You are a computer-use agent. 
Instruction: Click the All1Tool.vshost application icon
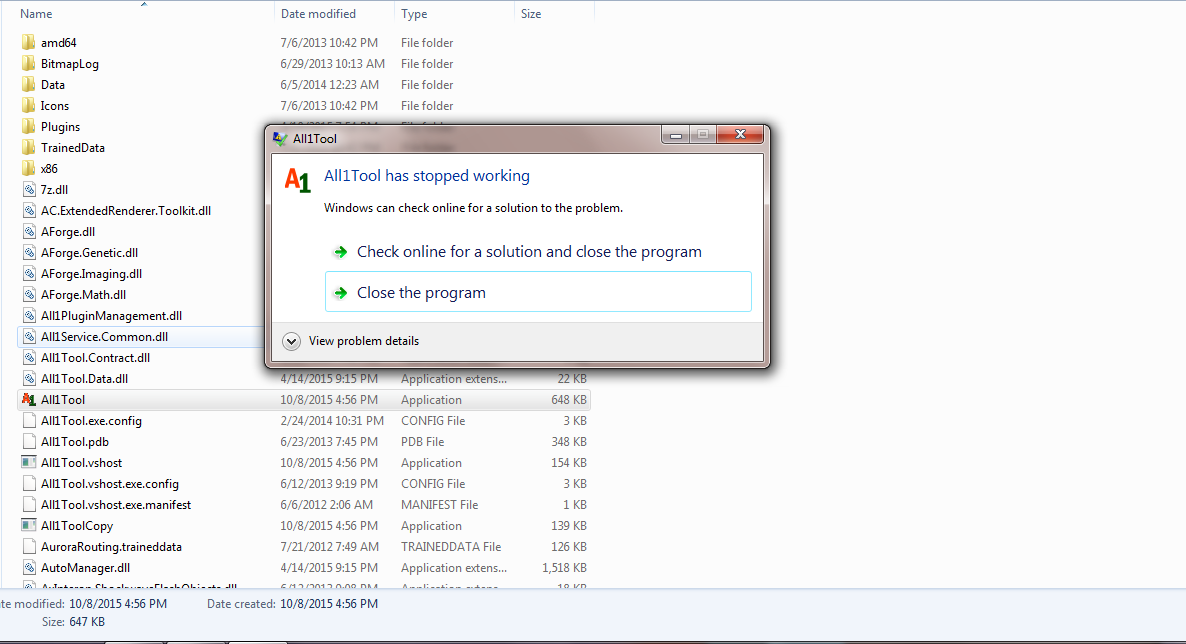pyautogui.click(x=29, y=462)
